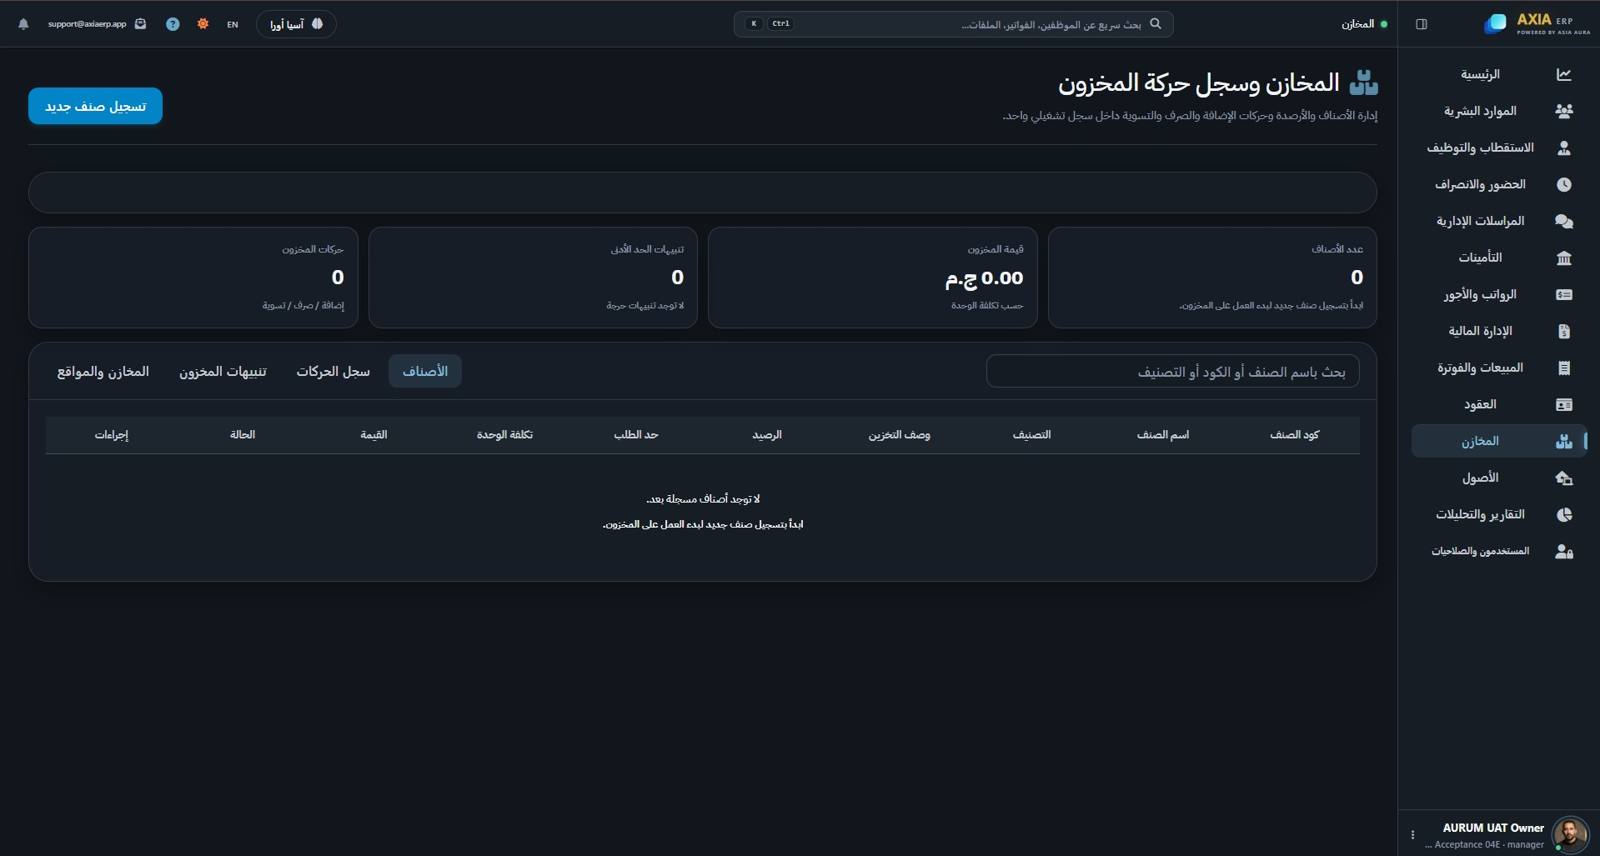Click the mail icon beside support email

(141, 24)
